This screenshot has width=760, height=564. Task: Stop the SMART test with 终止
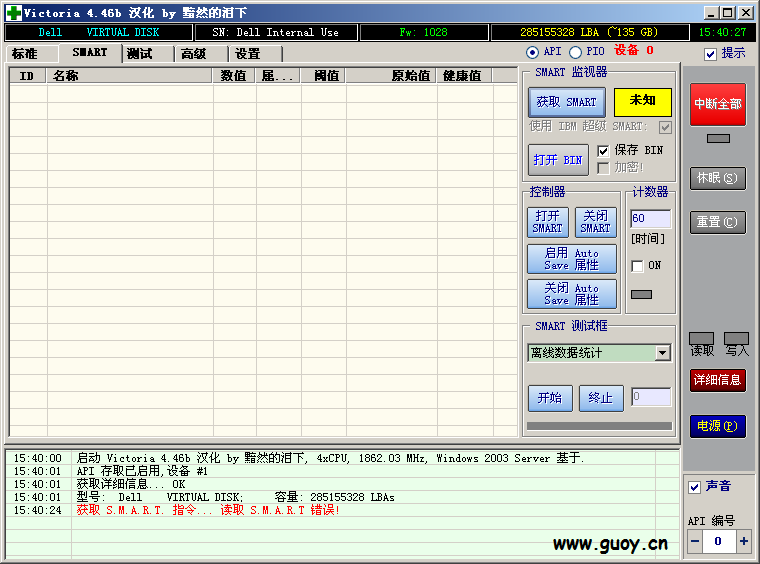click(601, 398)
